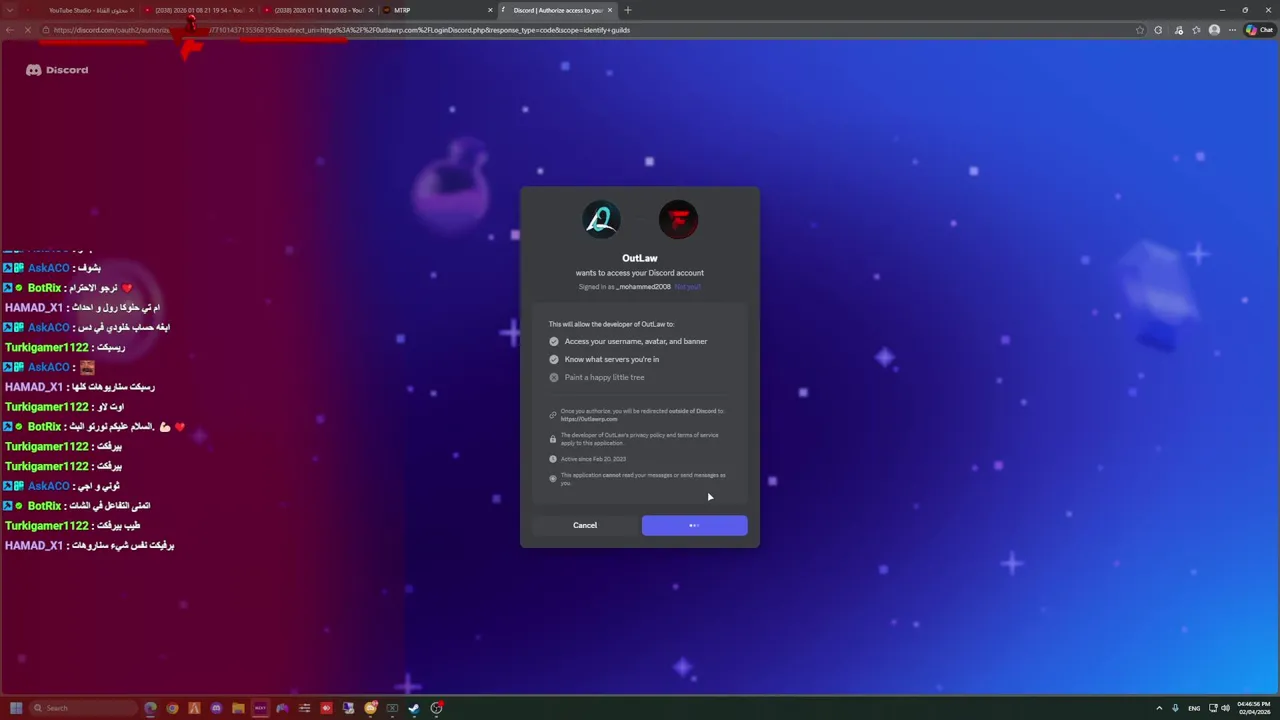The height and width of the screenshot is (720, 1280).
Task: Click the OutLaw app avatar icon
Action: (x=601, y=220)
